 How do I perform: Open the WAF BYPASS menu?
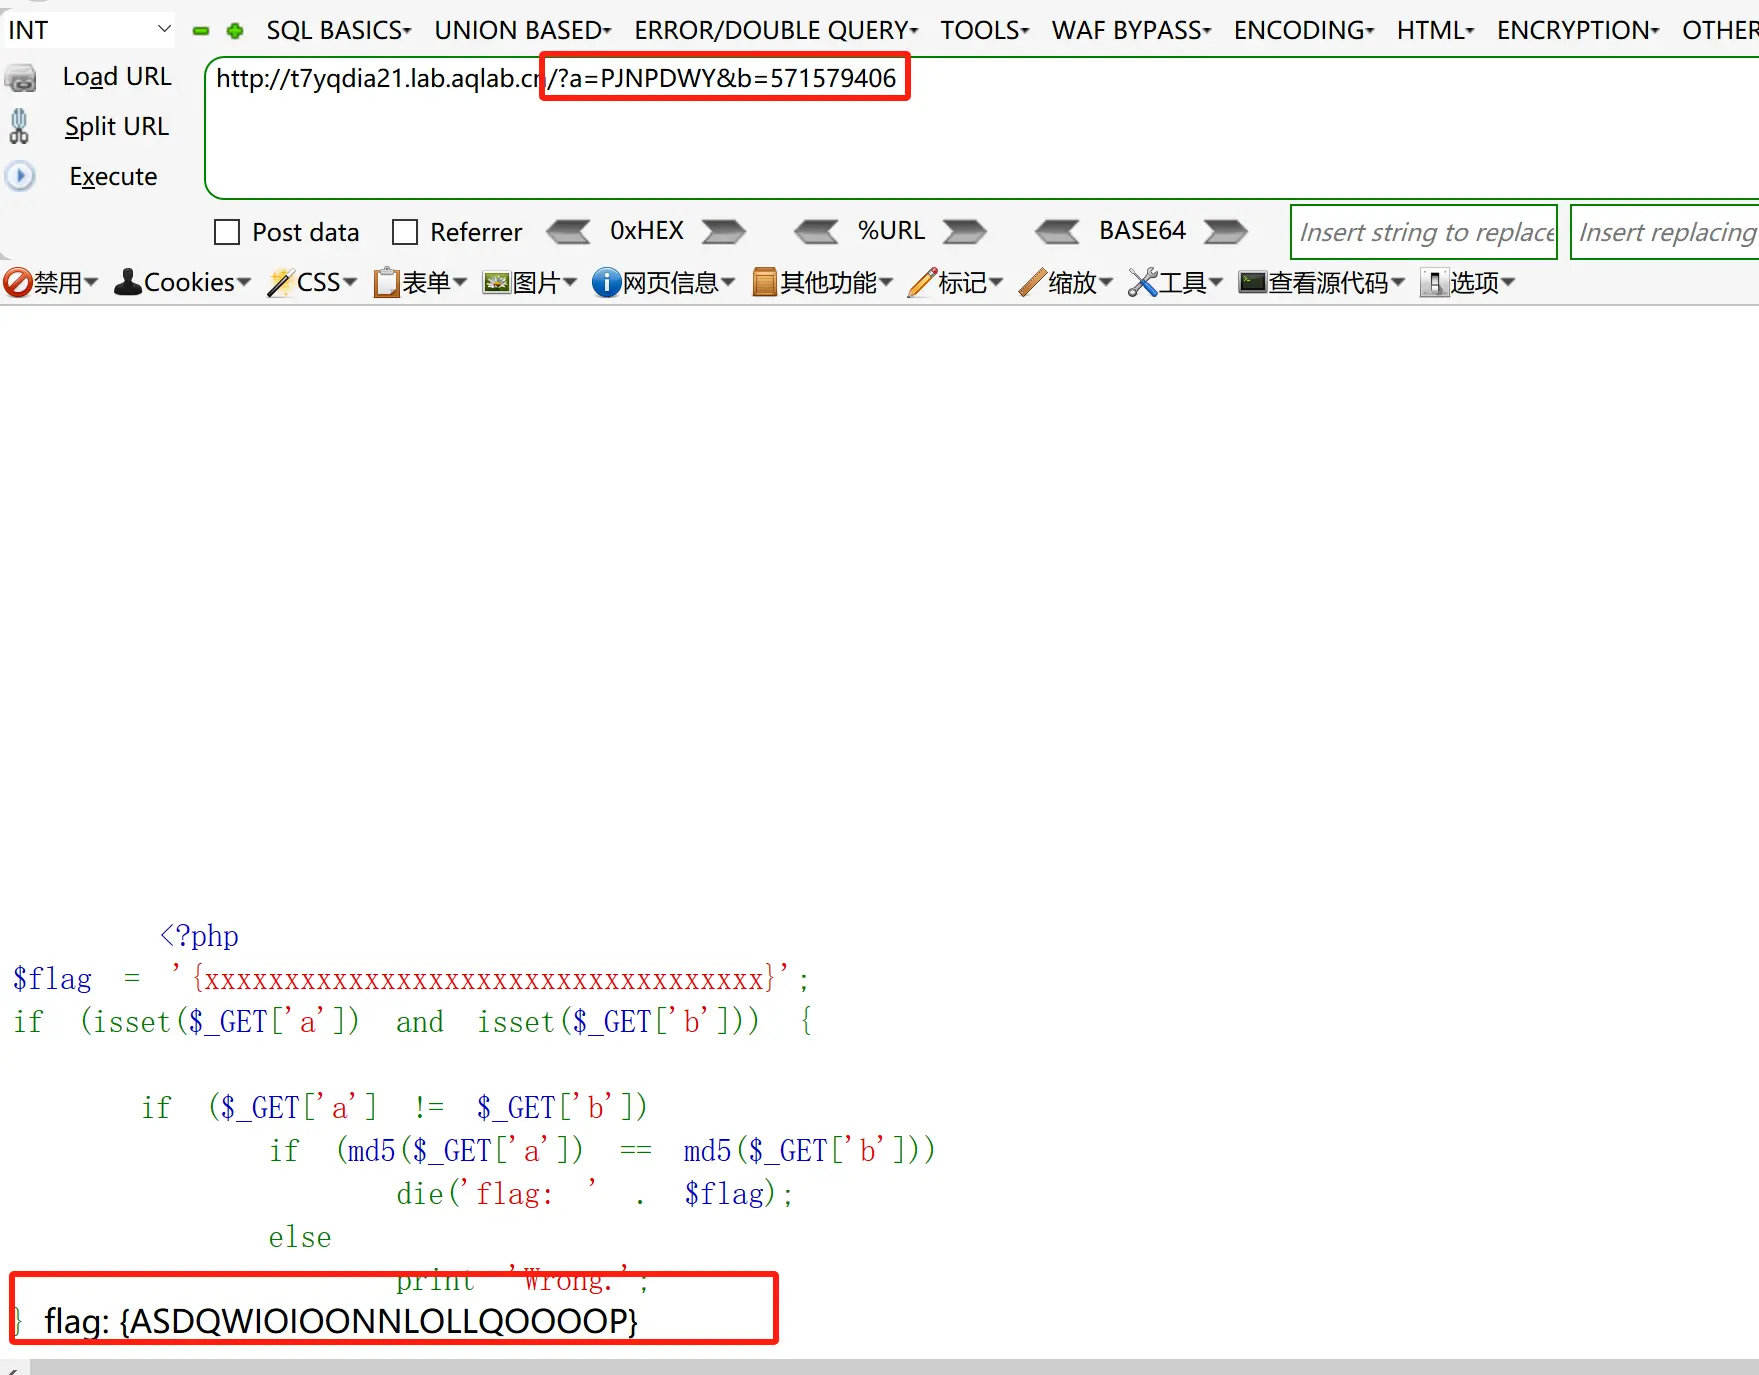pos(1130,31)
